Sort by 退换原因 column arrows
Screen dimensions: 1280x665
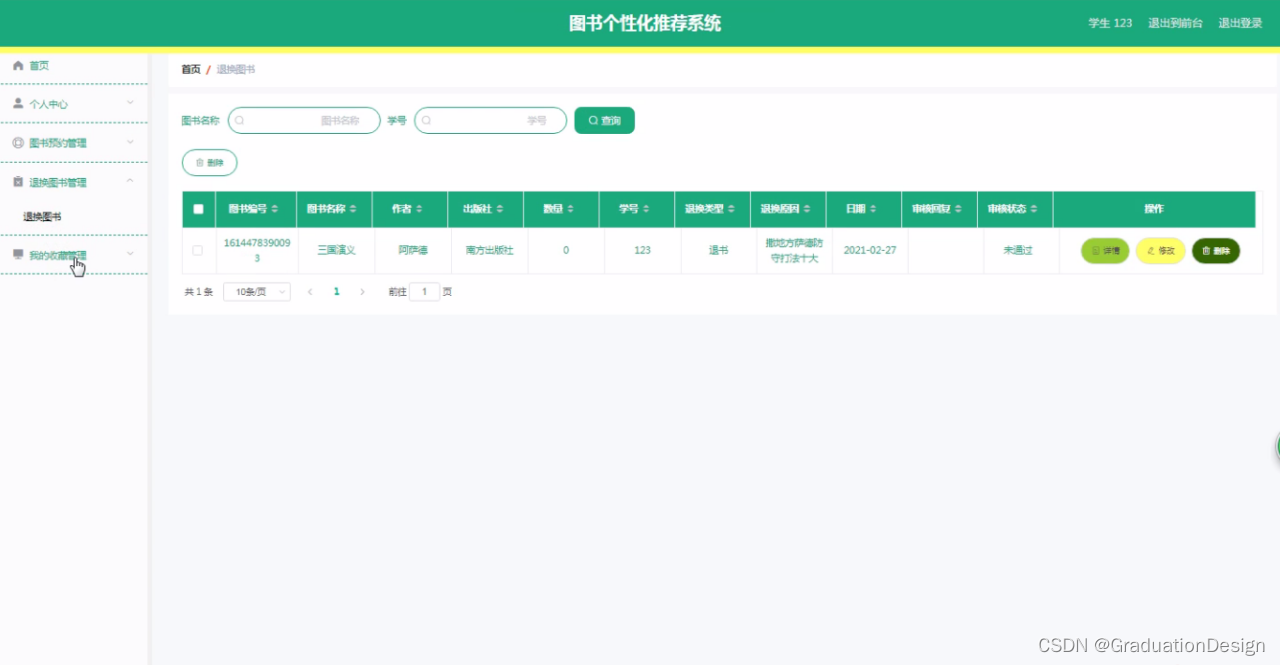[x=808, y=209]
